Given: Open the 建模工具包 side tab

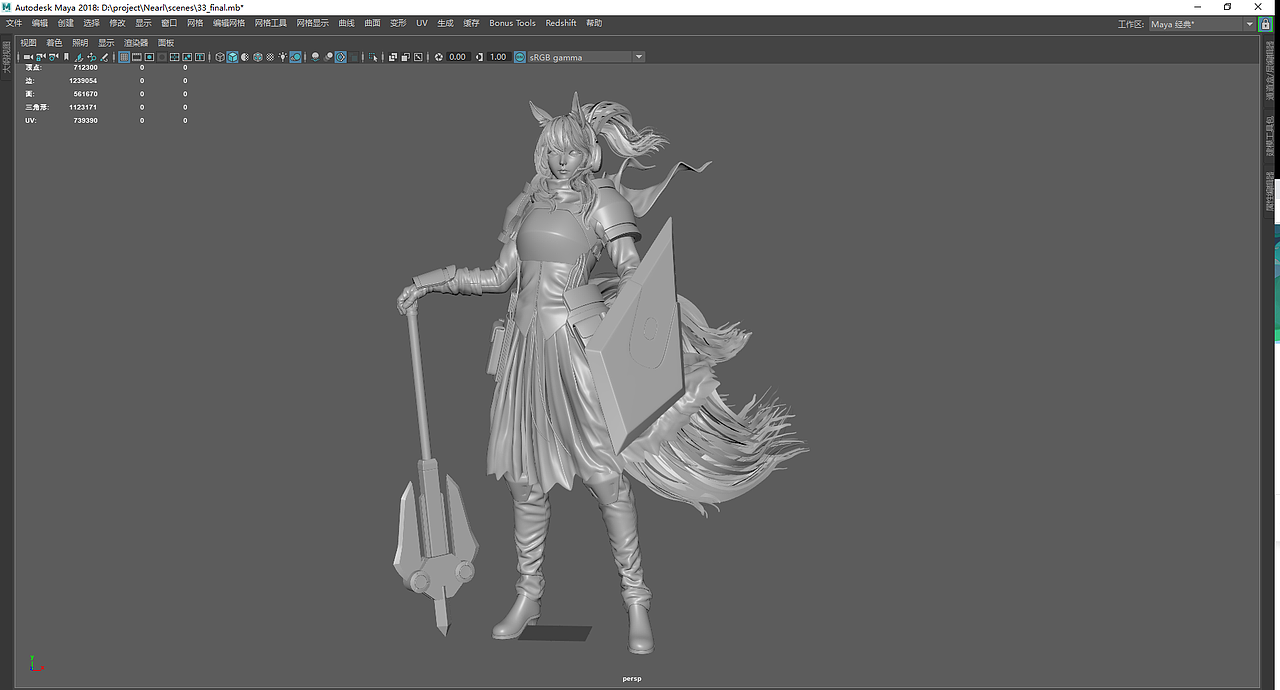Looking at the screenshot, I should point(1270,134).
